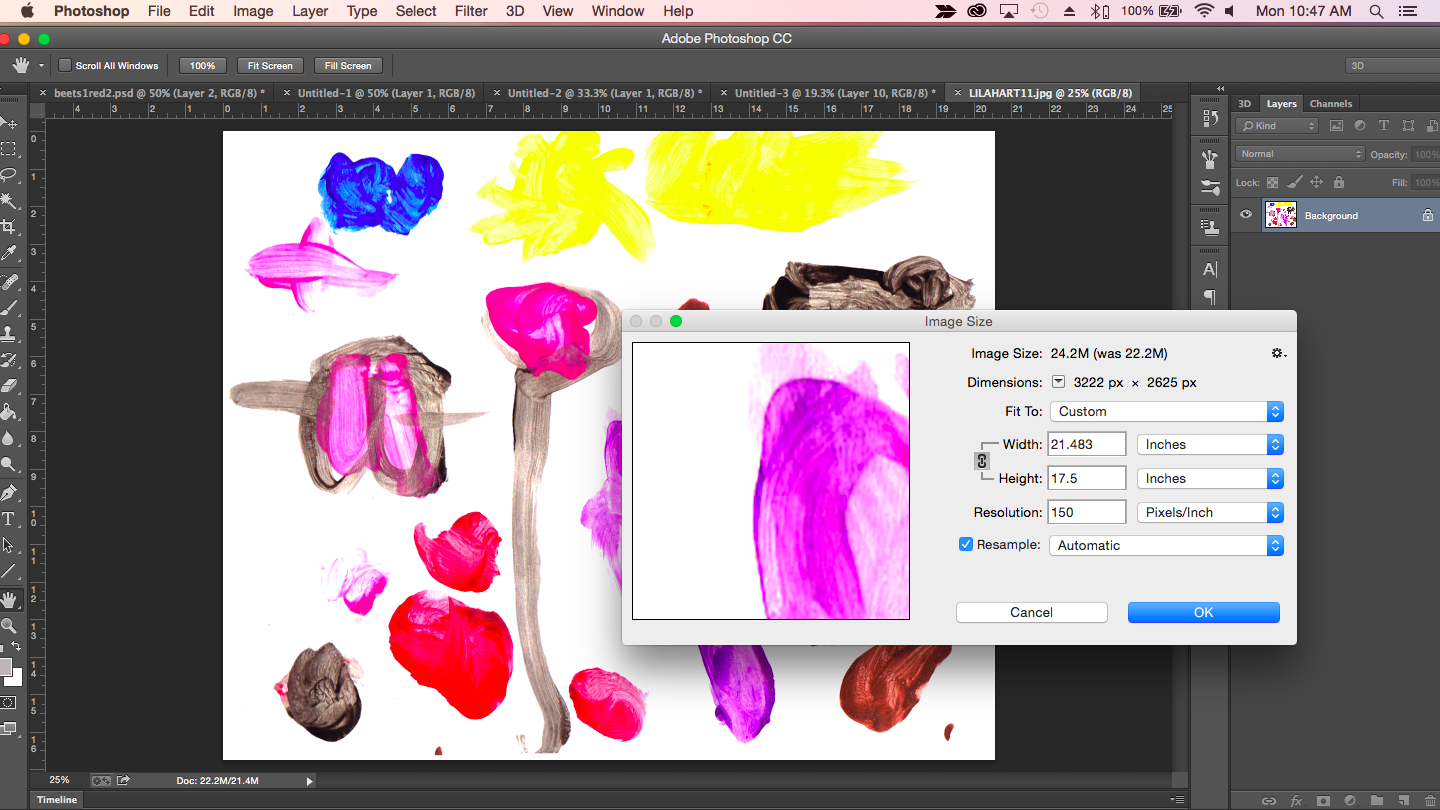The image size is (1440, 810).
Task: Switch to the Channels panel tab
Action: [x=1330, y=104]
